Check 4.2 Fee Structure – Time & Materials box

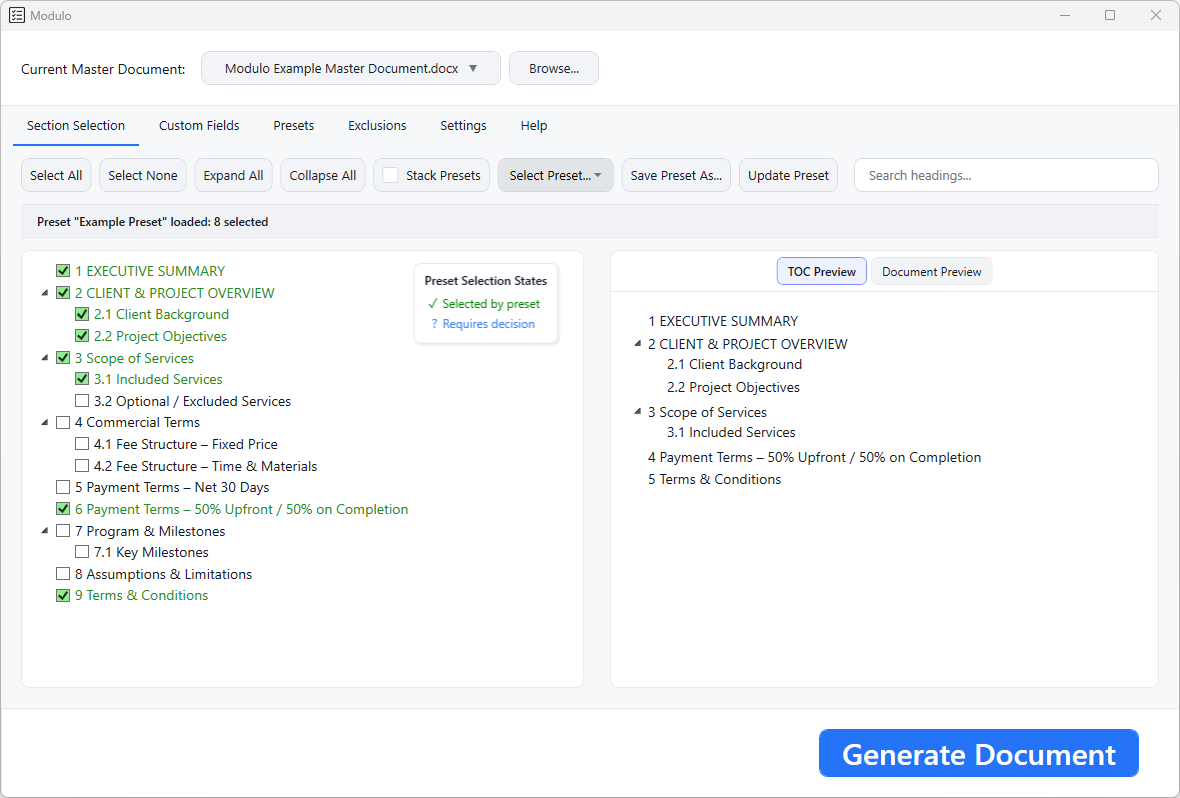point(82,466)
